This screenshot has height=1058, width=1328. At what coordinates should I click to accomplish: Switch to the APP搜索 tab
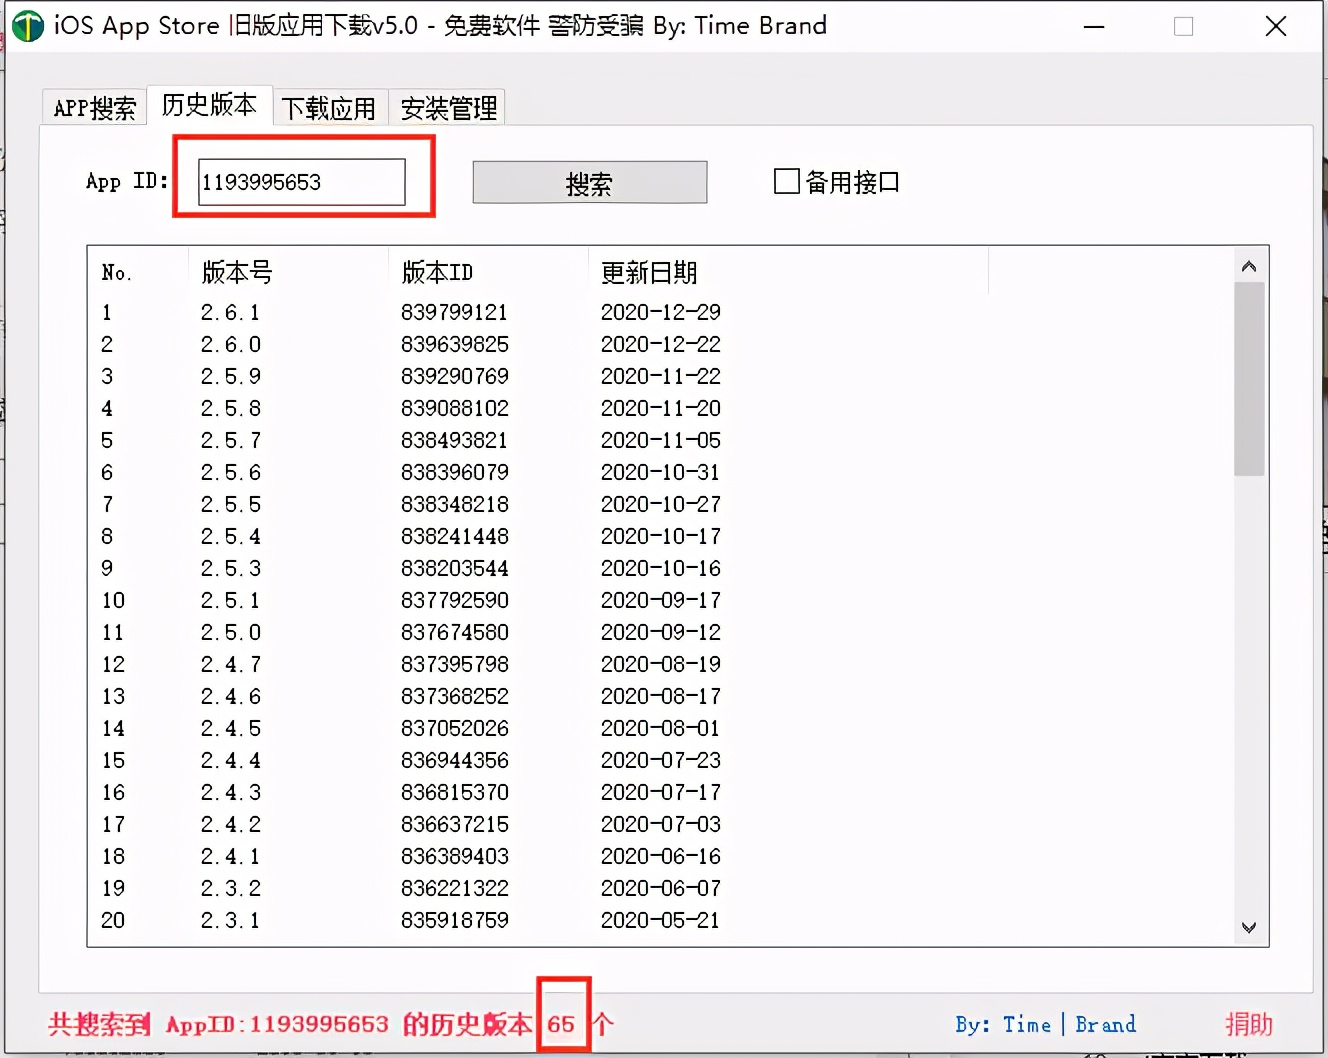click(x=93, y=107)
